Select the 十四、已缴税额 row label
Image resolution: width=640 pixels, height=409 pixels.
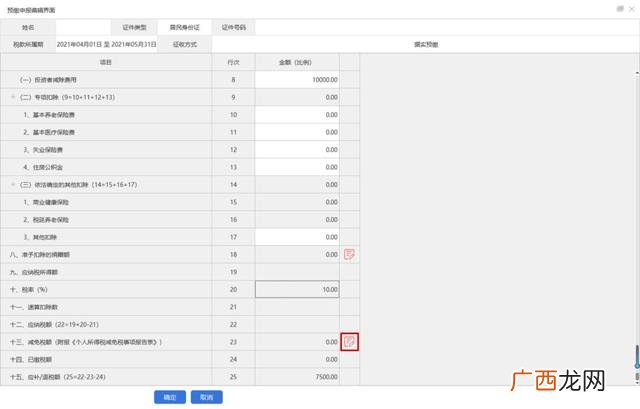[x=31, y=359]
